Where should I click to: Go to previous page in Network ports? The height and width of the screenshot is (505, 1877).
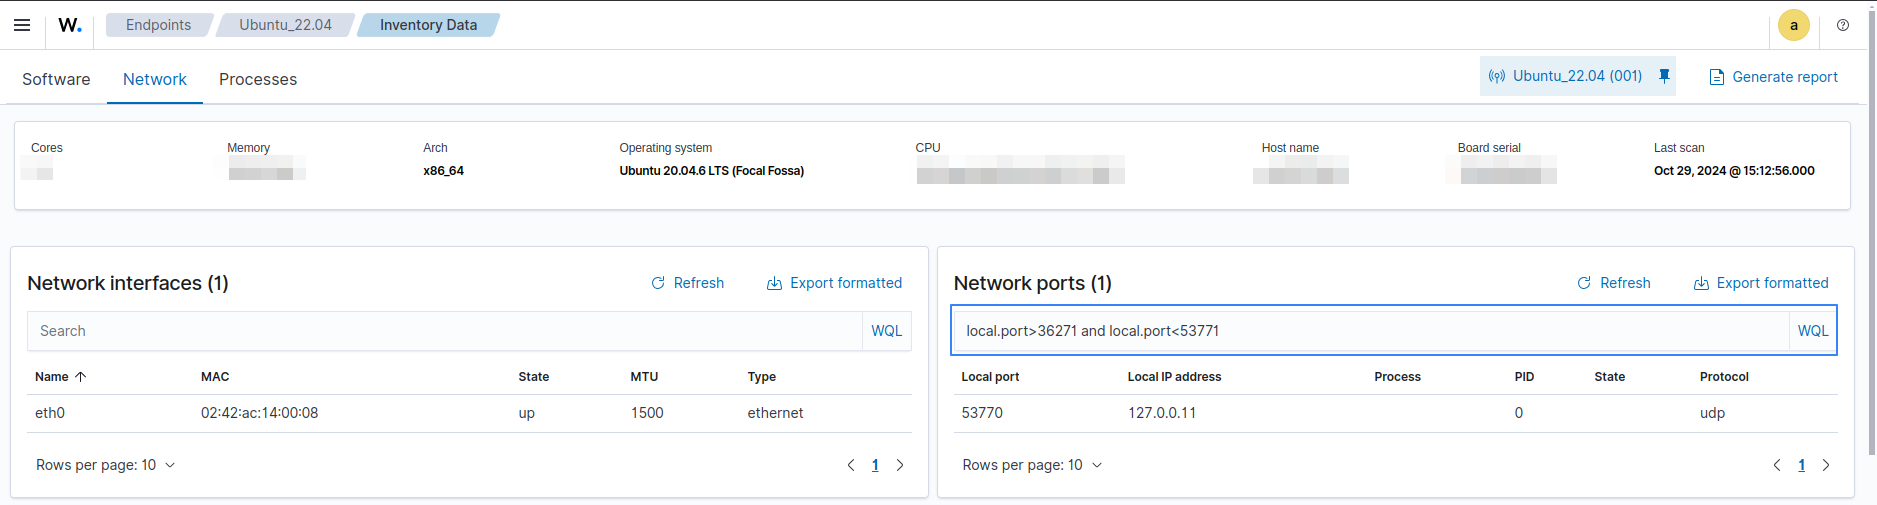pyautogui.click(x=1777, y=465)
